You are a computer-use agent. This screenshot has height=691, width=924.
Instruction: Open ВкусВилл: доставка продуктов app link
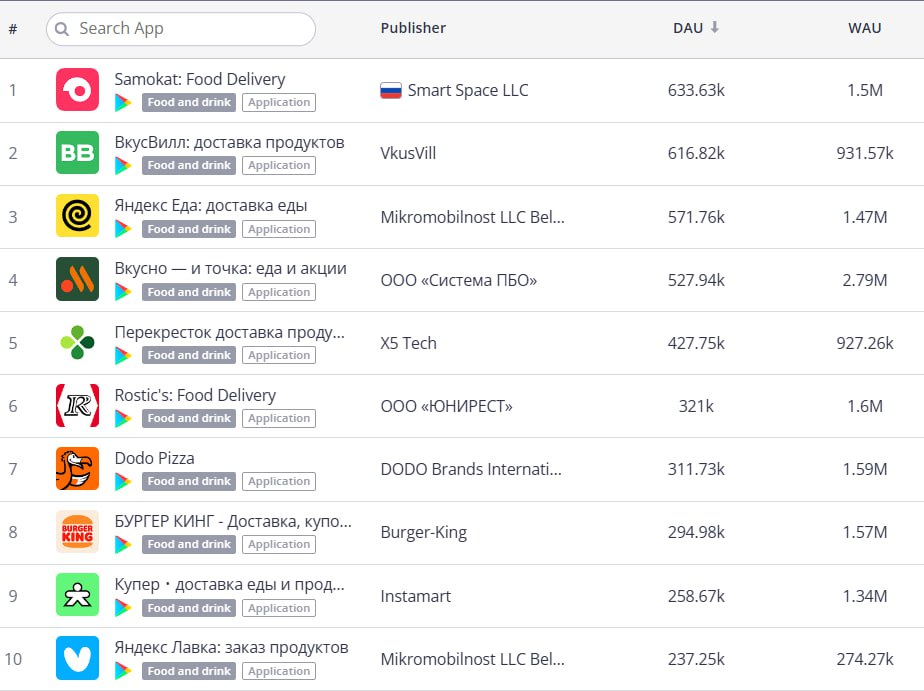point(229,143)
